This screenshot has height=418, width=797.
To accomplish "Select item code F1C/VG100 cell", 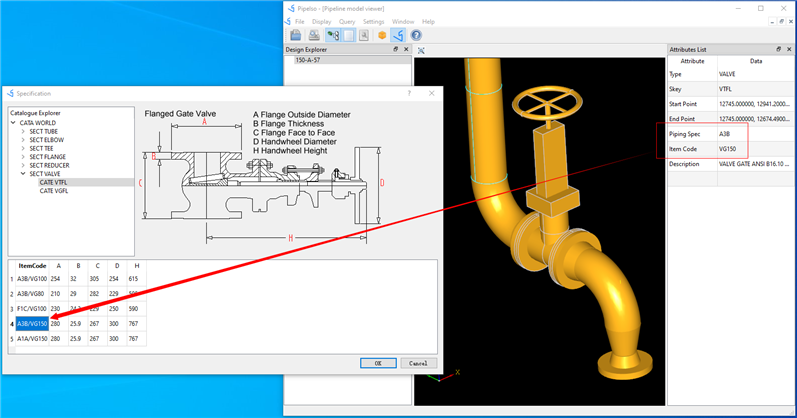I will [32, 309].
